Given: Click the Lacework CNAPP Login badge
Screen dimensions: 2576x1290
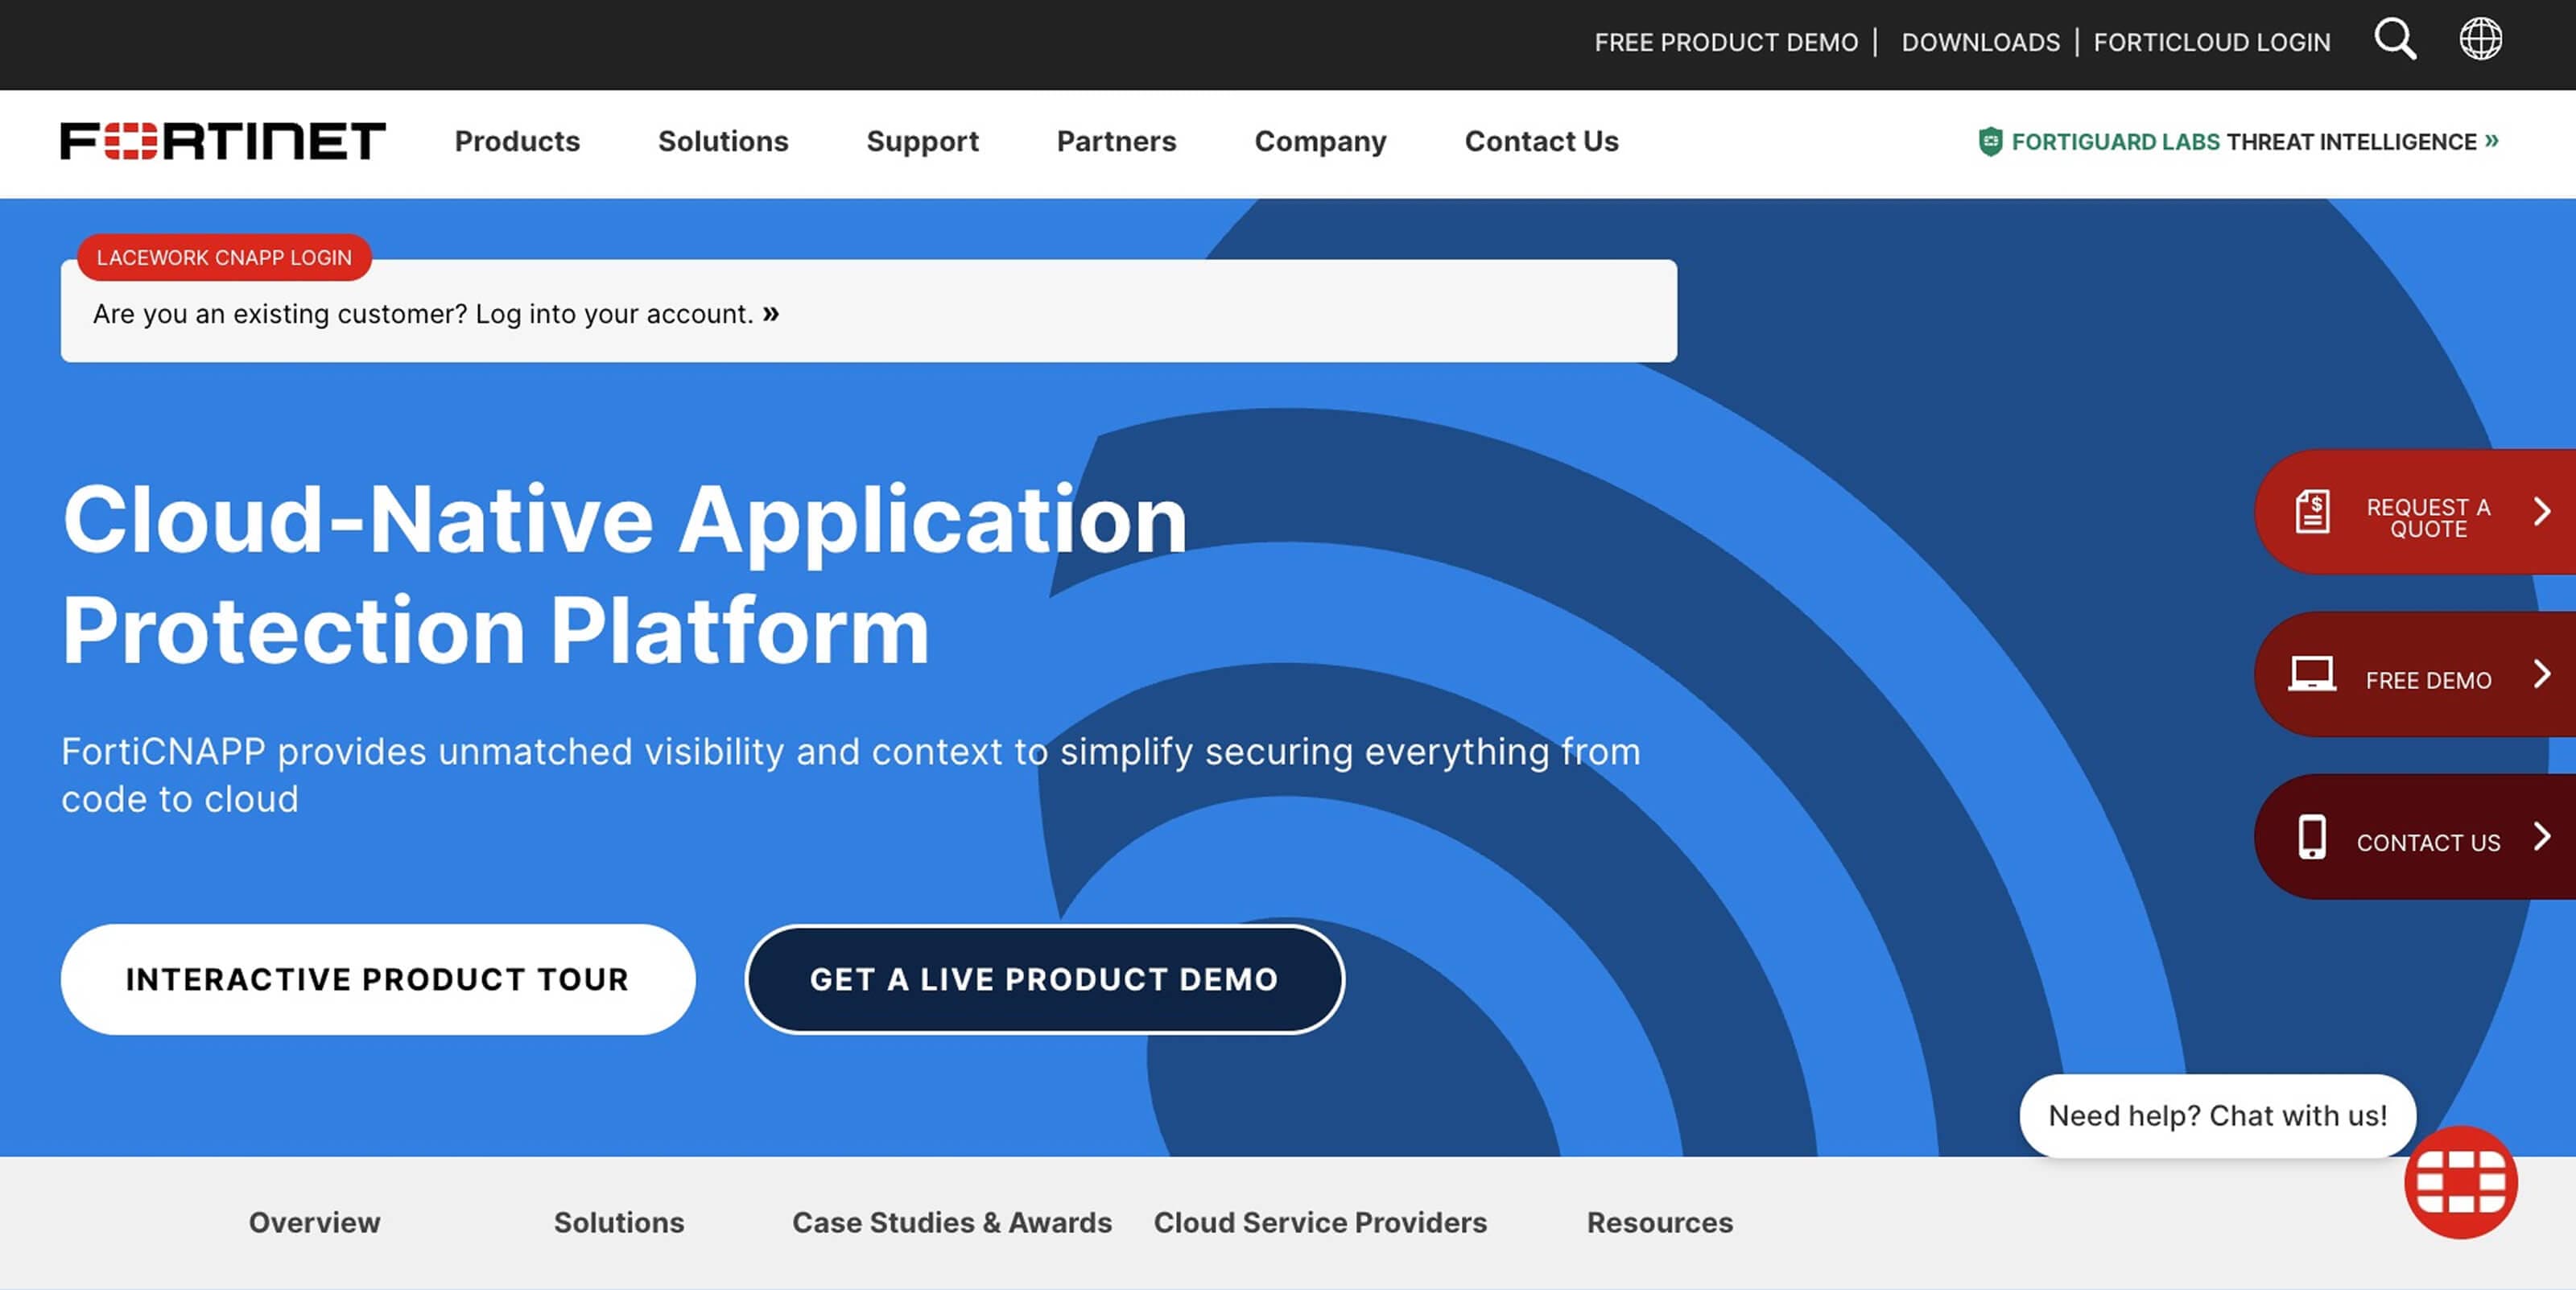Looking at the screenshot, I should coord(224,257).
